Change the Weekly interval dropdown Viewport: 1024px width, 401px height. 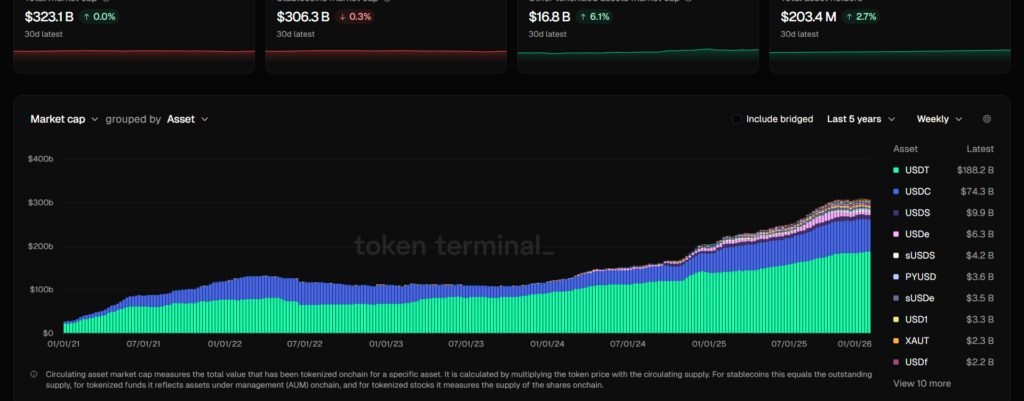(x=939, y=119)
